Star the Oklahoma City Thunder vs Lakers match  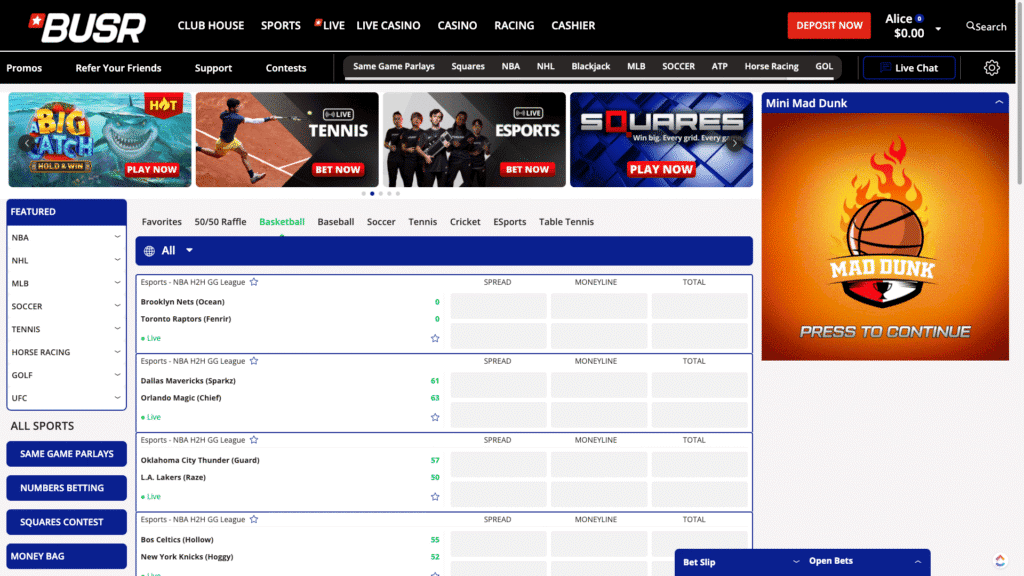pos(435,497)
